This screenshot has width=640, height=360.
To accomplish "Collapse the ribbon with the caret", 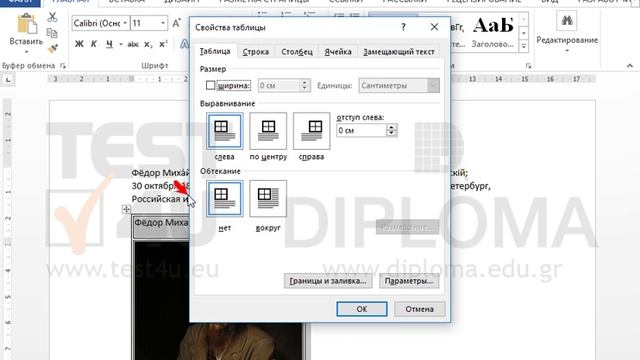I will pos(630,65).
